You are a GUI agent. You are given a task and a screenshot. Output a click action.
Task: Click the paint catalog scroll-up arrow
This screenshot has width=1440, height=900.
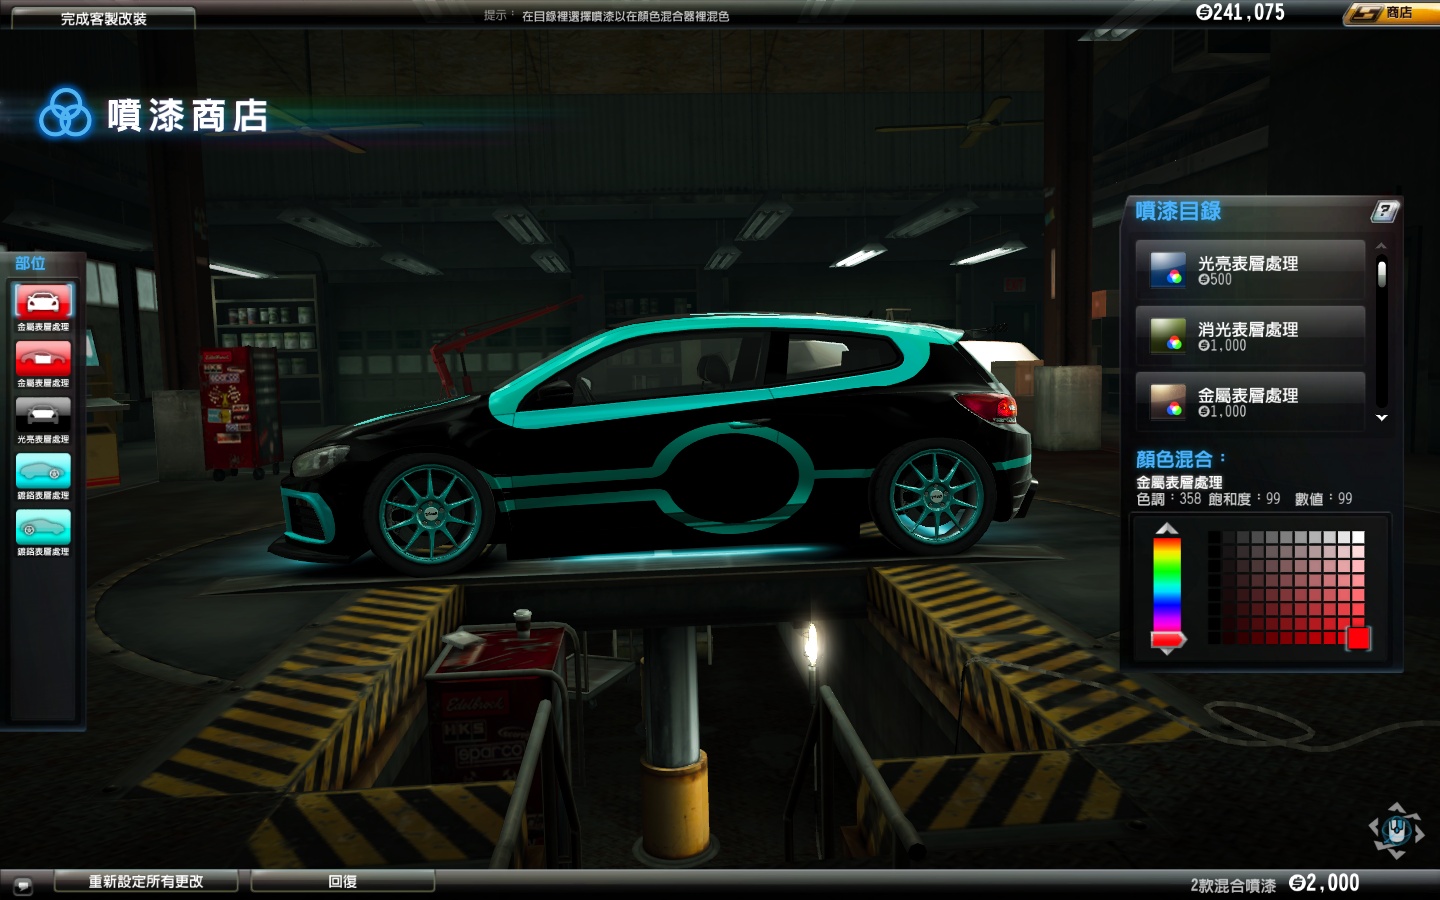[x=1381, y=246]
